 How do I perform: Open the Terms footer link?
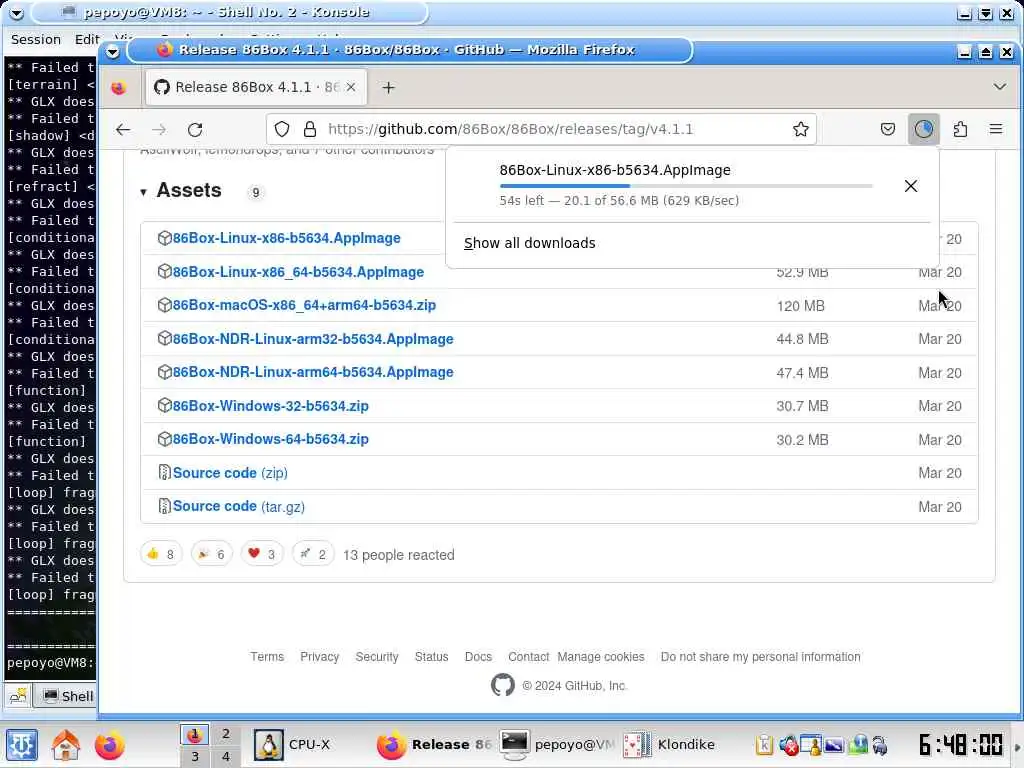(267, 656)
